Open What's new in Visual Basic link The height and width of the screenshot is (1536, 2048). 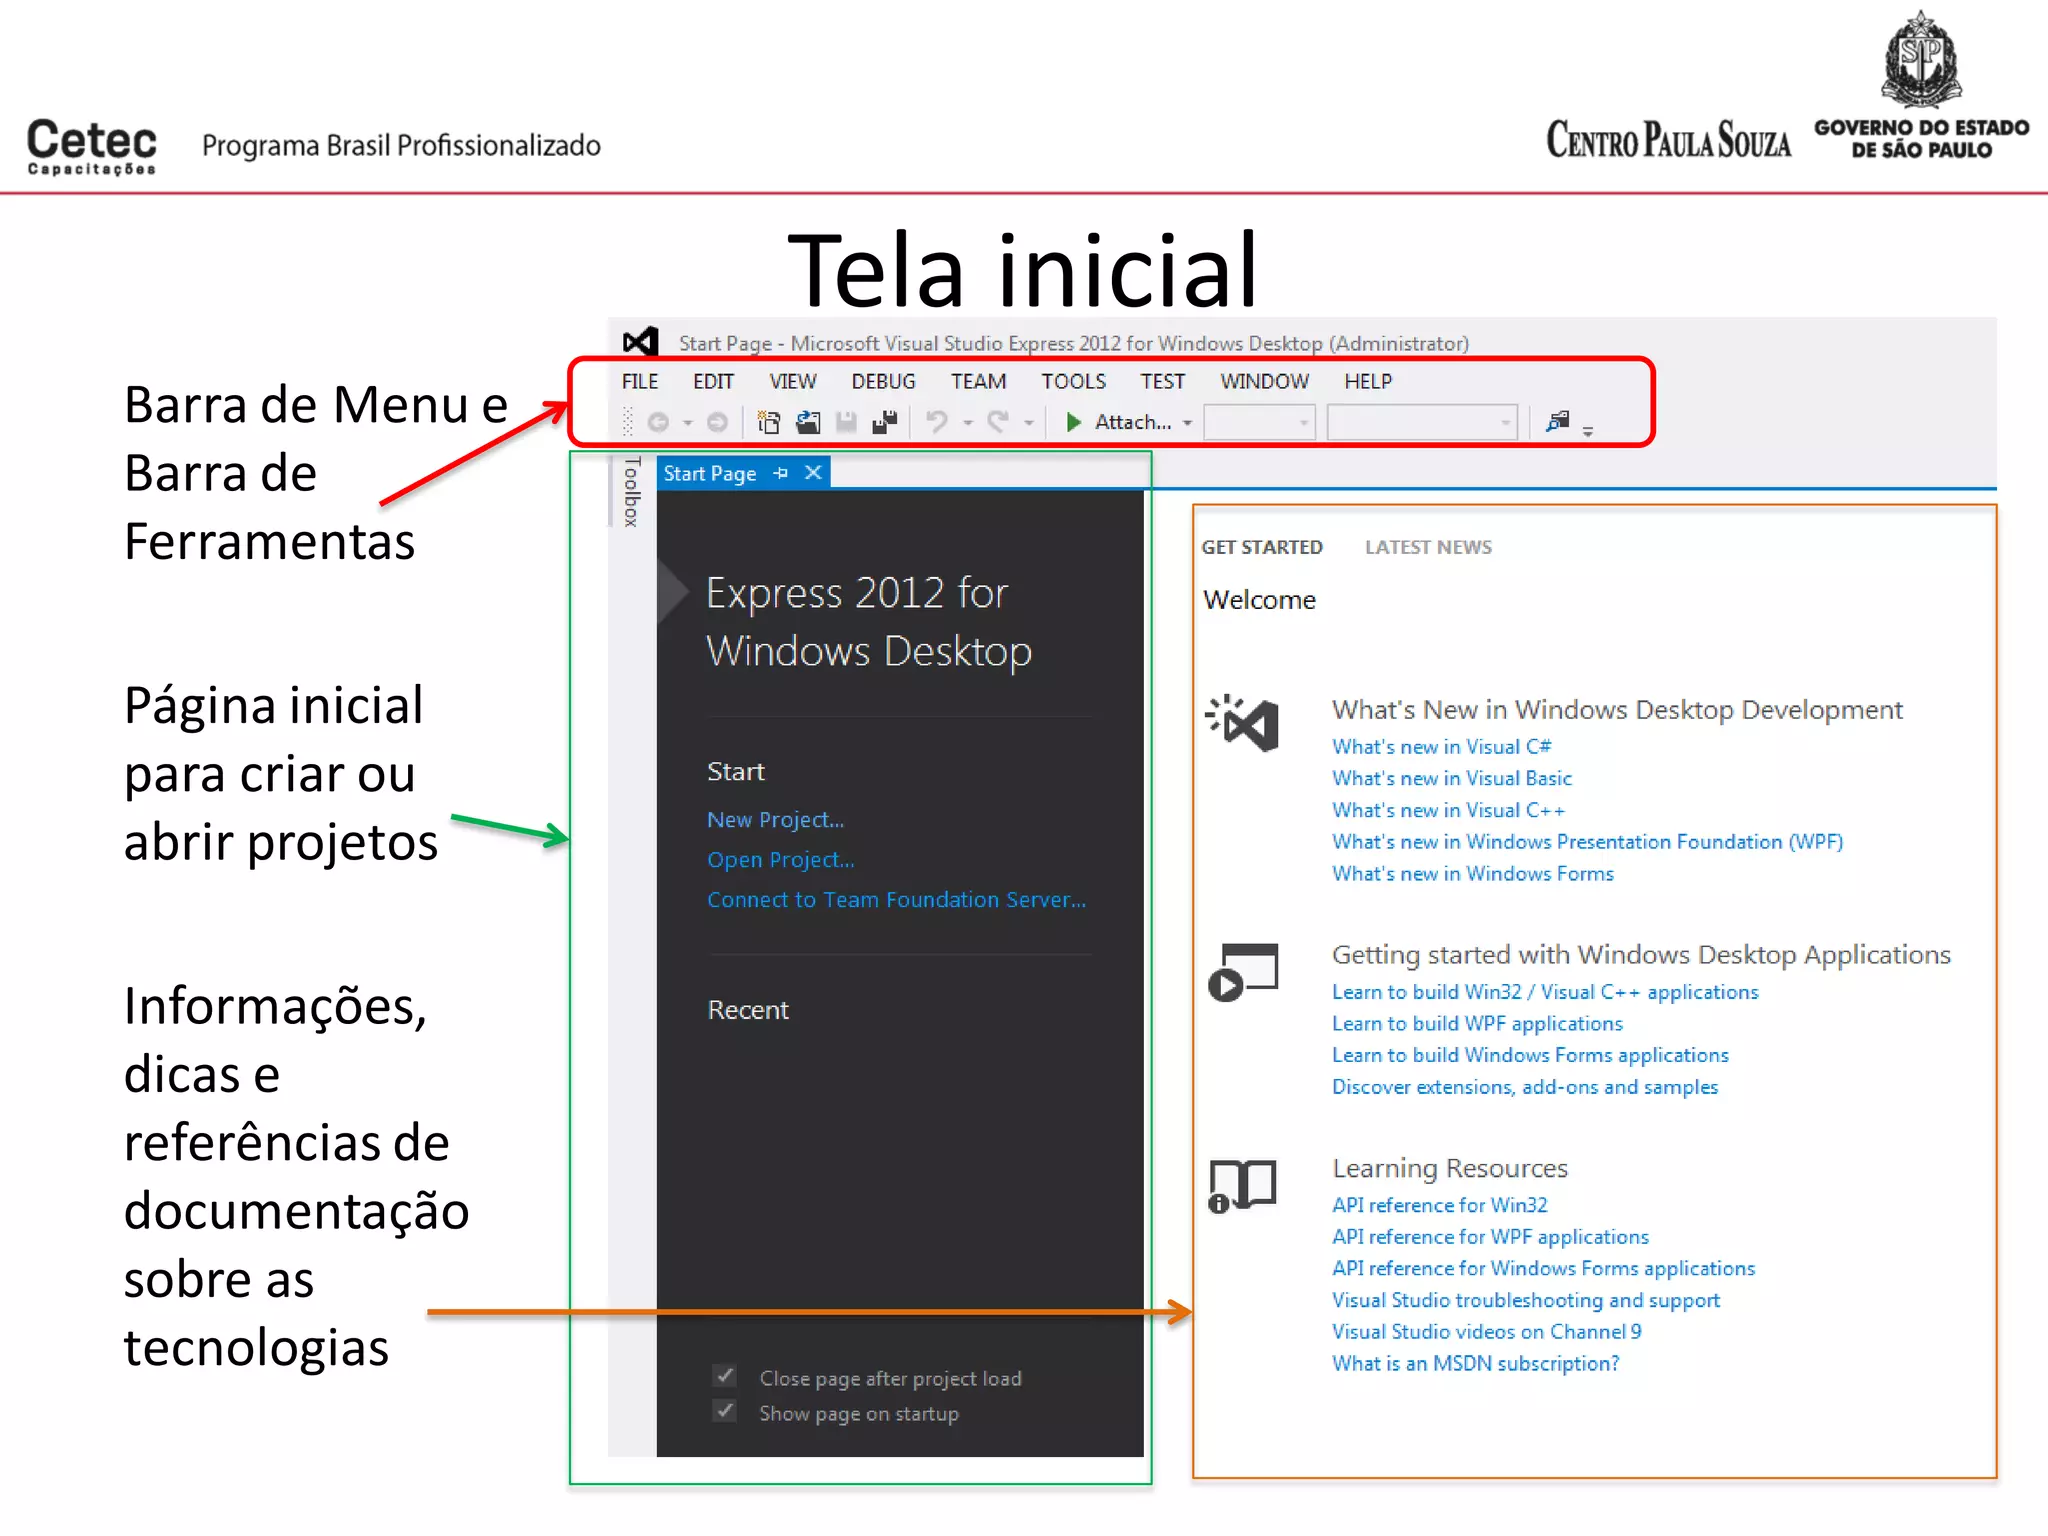[x=1451, y=779]
